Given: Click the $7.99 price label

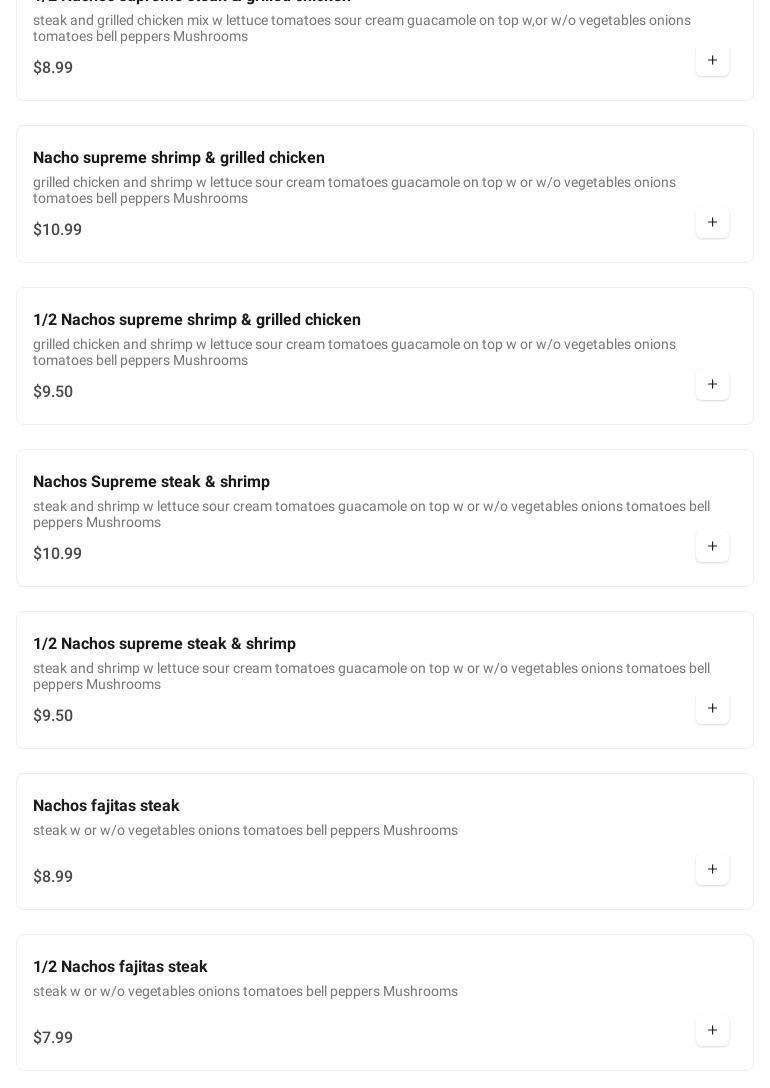Looking at the screenshot, I should coord(53,1038).
